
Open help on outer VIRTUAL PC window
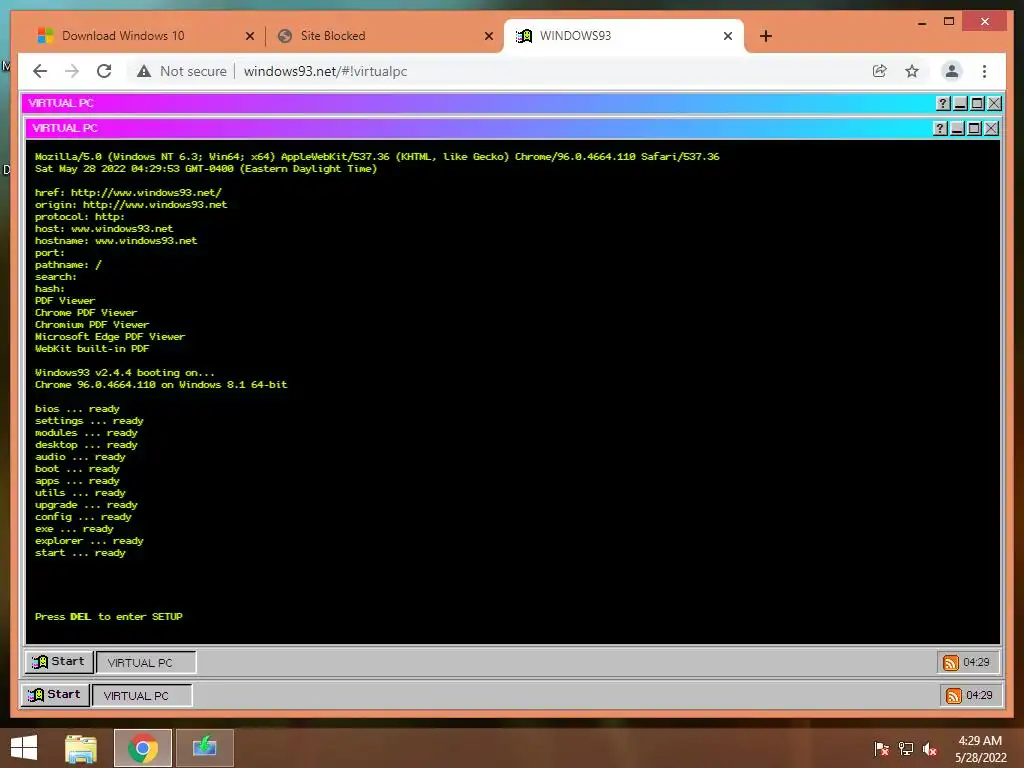click(x=943, y=103)
